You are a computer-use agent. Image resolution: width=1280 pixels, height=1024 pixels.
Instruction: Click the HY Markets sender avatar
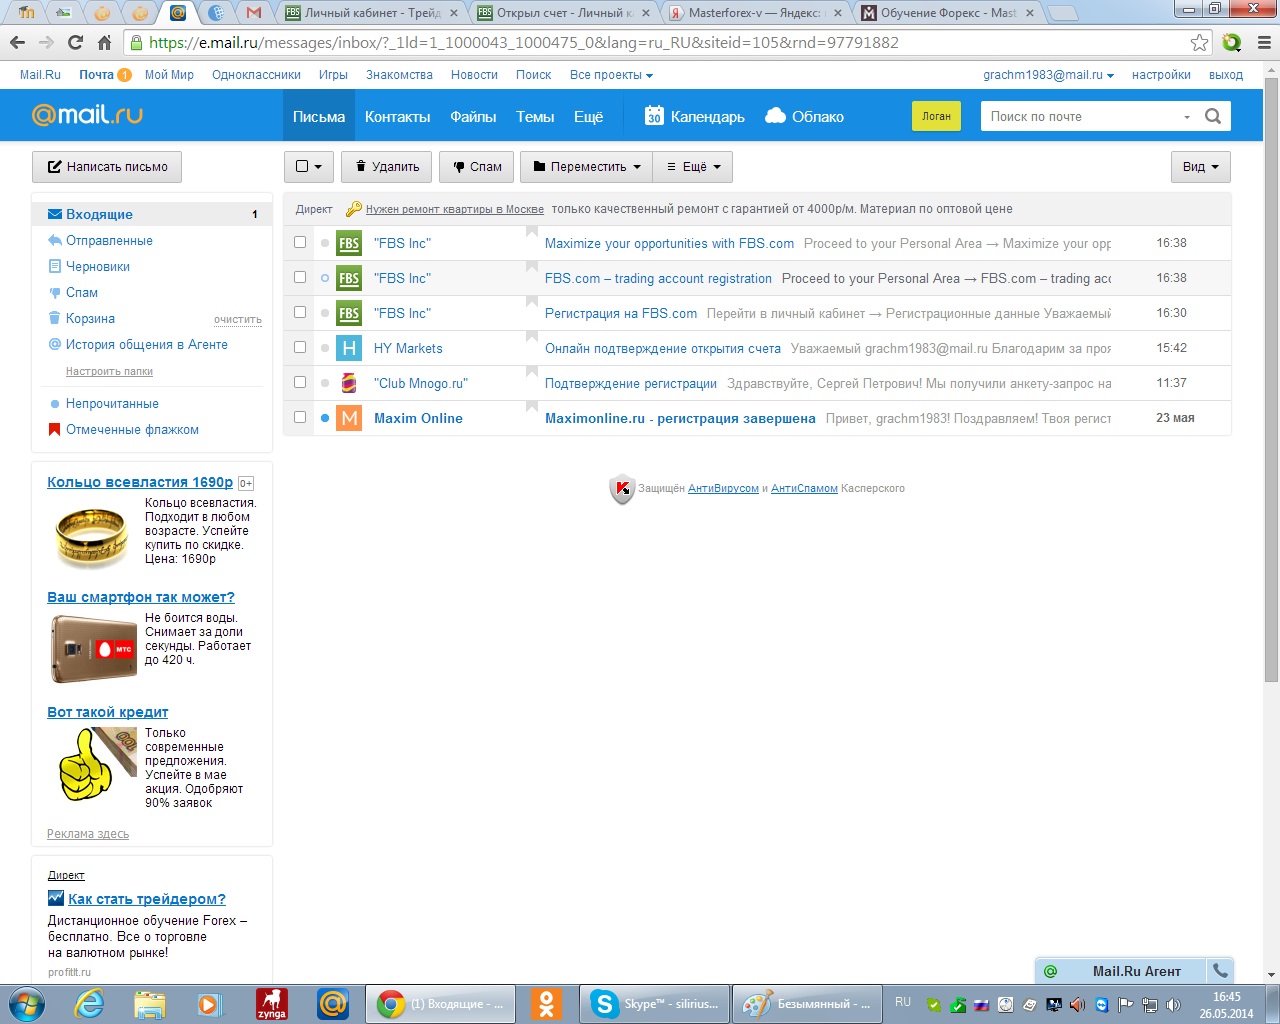pos(349,348)
